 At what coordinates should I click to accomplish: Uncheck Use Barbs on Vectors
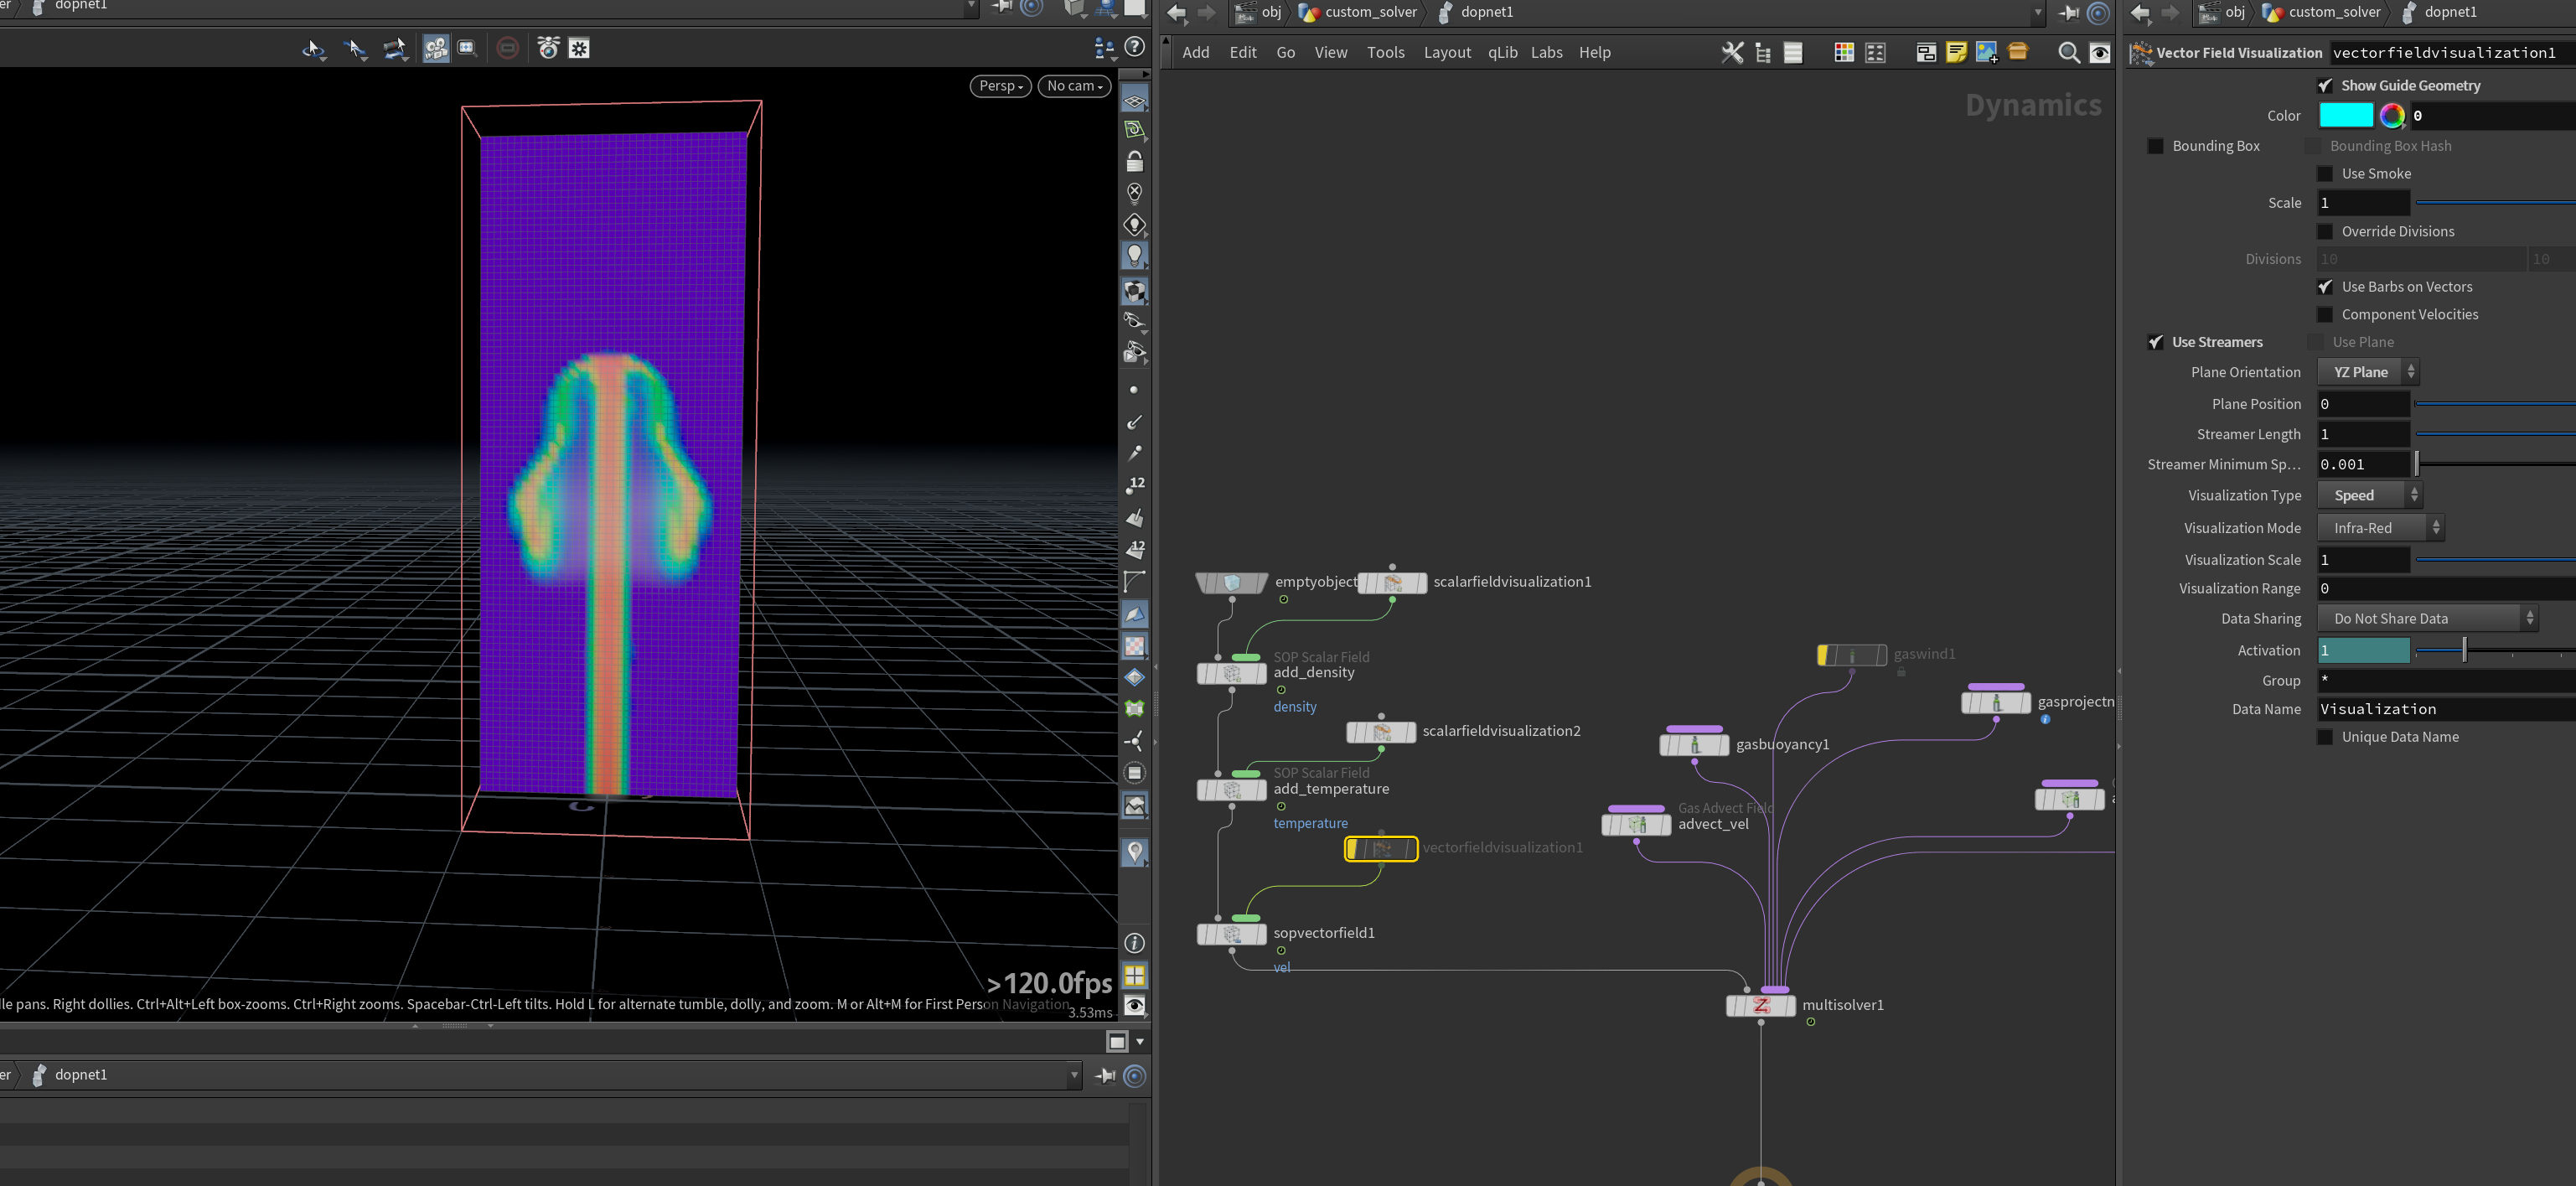pos(2325,287)
